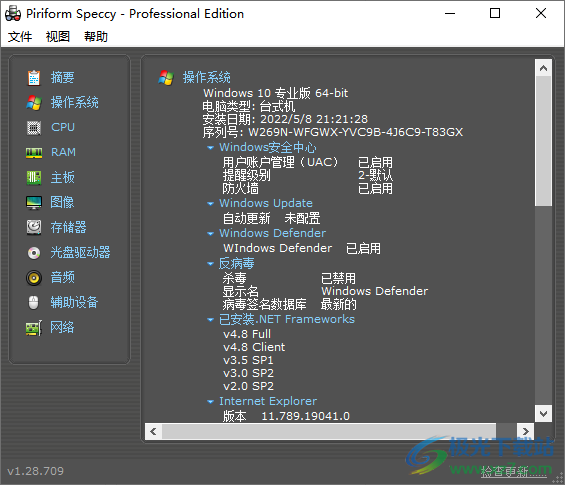Open the RAM section label
Image resolution: width=565 pixels, height=485 pixels.
coord(63,152)
